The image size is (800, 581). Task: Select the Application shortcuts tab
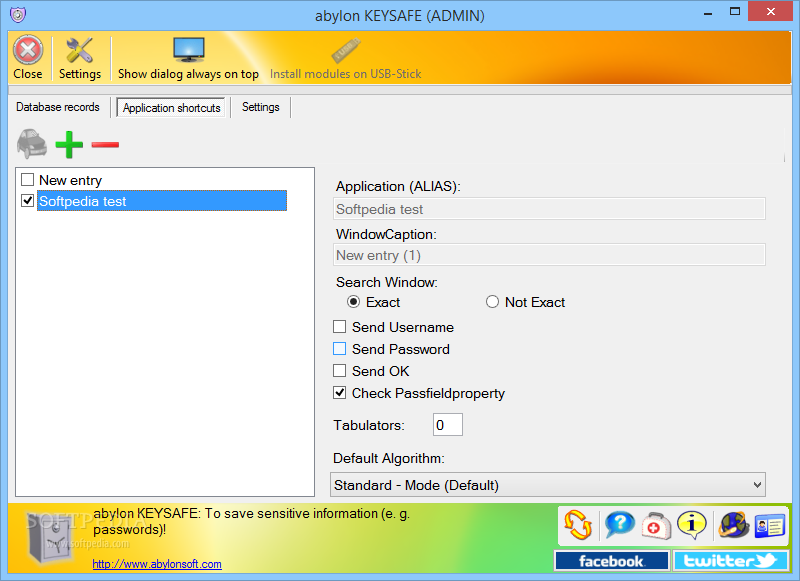tap(171, 108)
